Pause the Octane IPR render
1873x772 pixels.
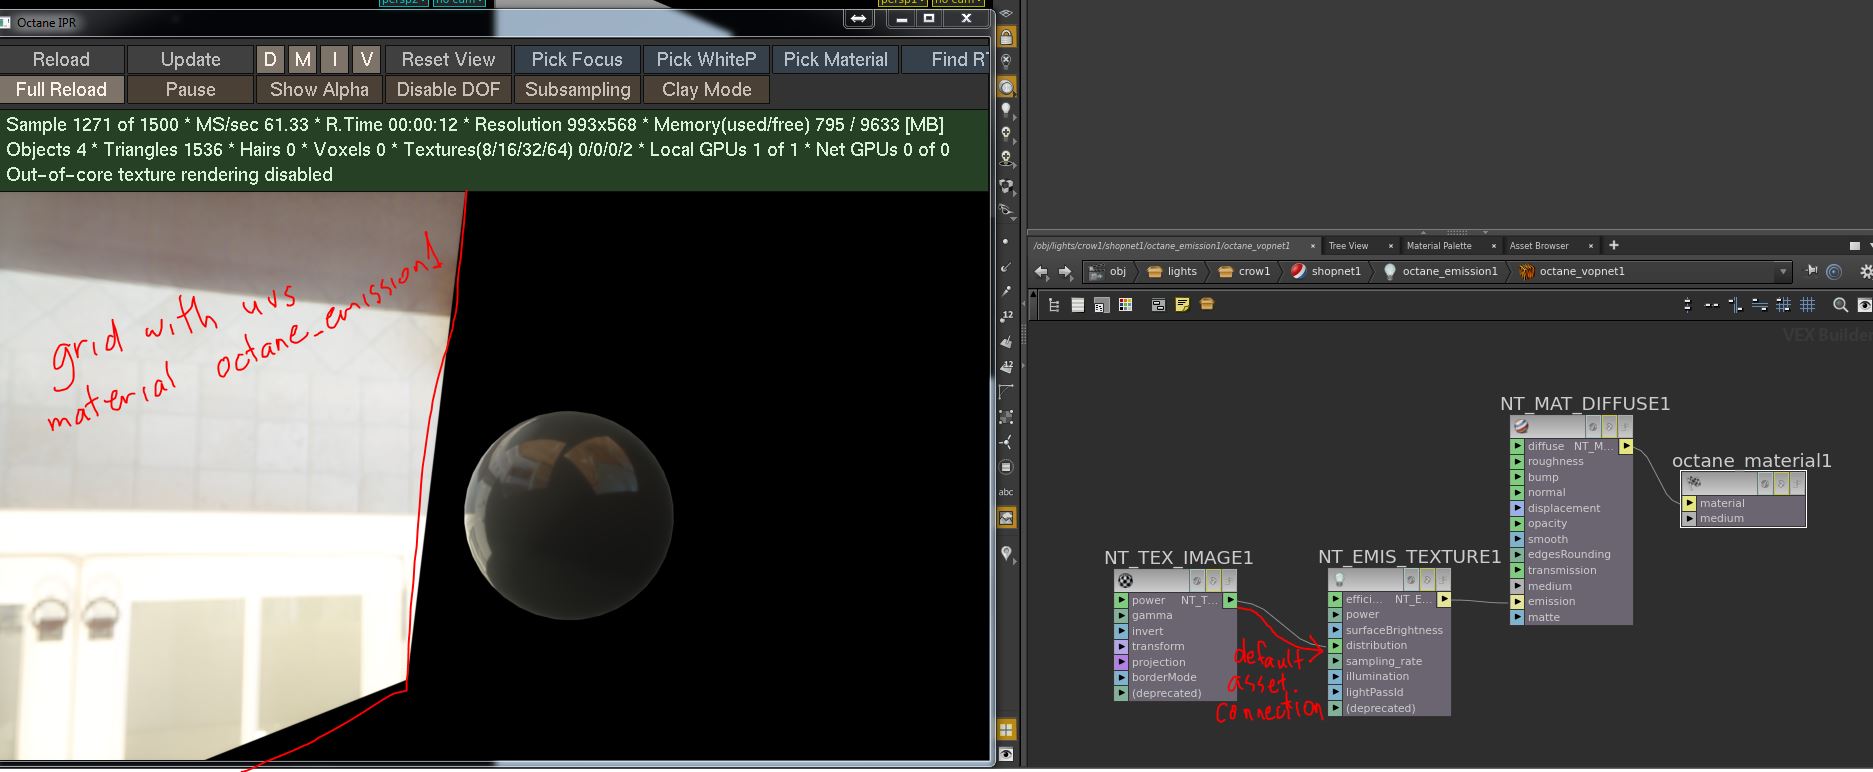click(x=190, y=90)
